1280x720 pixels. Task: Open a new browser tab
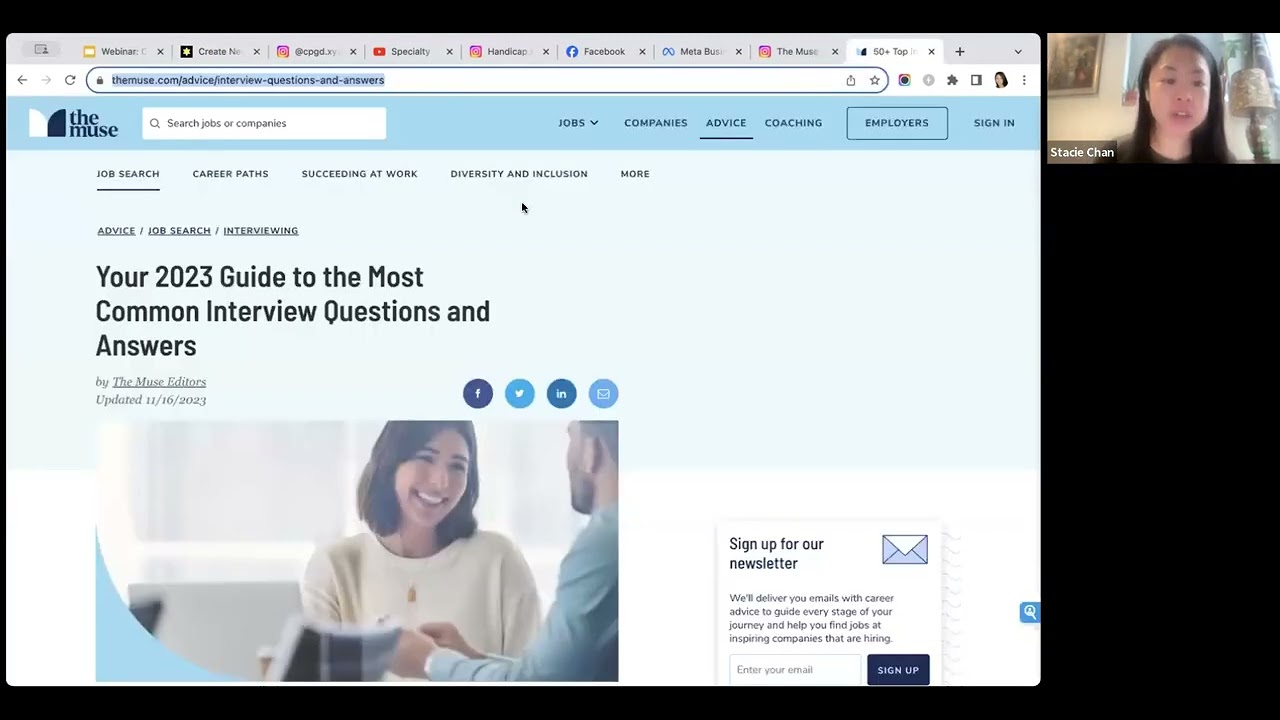960,51
